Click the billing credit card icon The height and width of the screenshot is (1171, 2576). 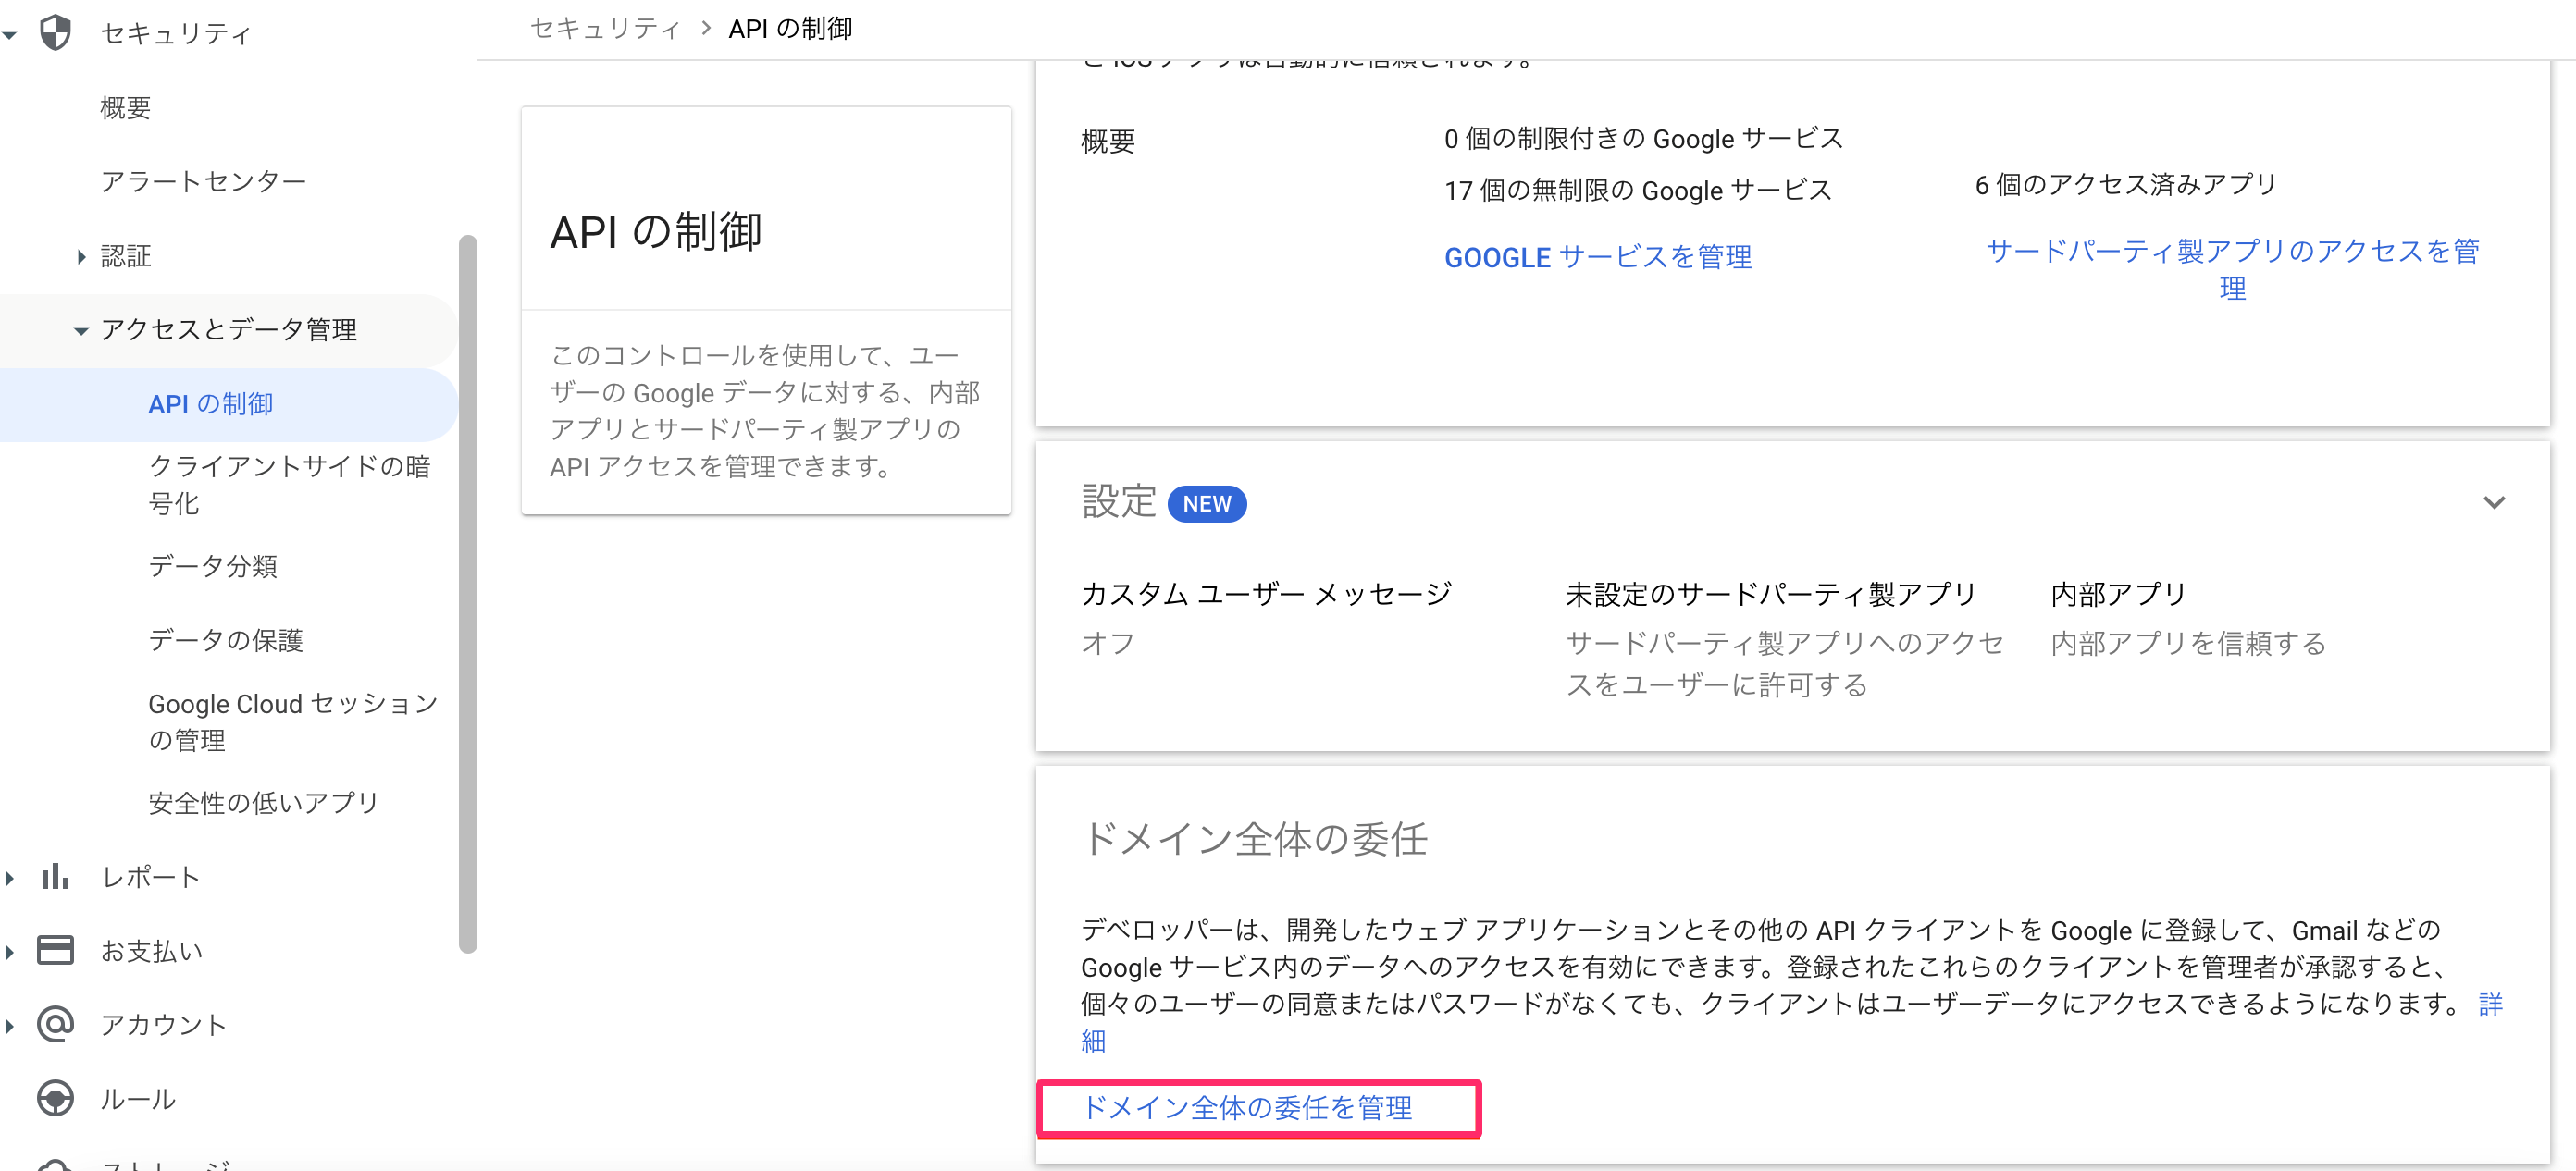click(55, 950)
